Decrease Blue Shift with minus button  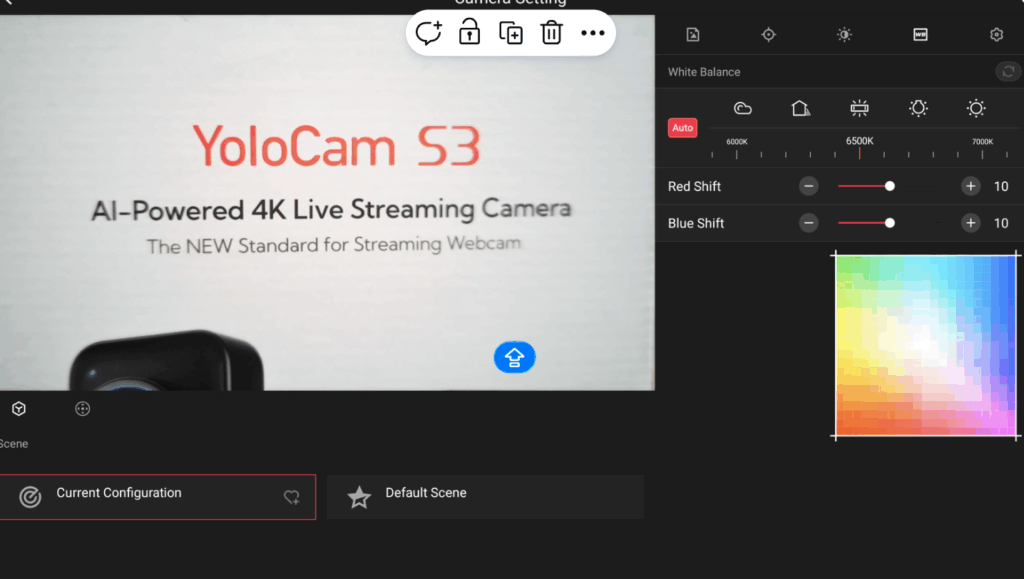[x=808, y=223]
